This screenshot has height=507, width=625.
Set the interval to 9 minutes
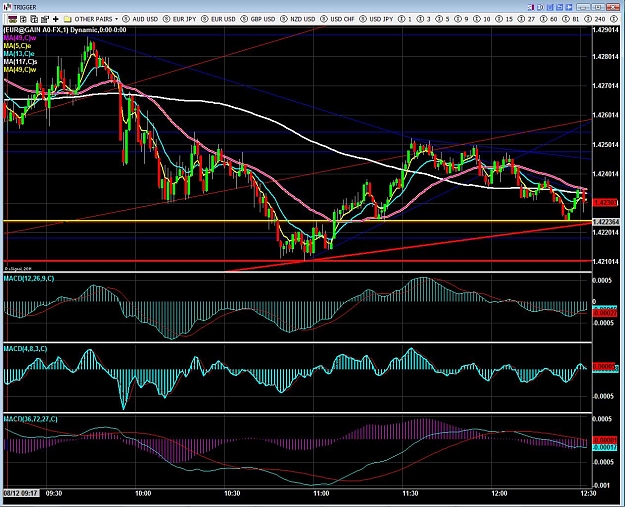[461, 19]
